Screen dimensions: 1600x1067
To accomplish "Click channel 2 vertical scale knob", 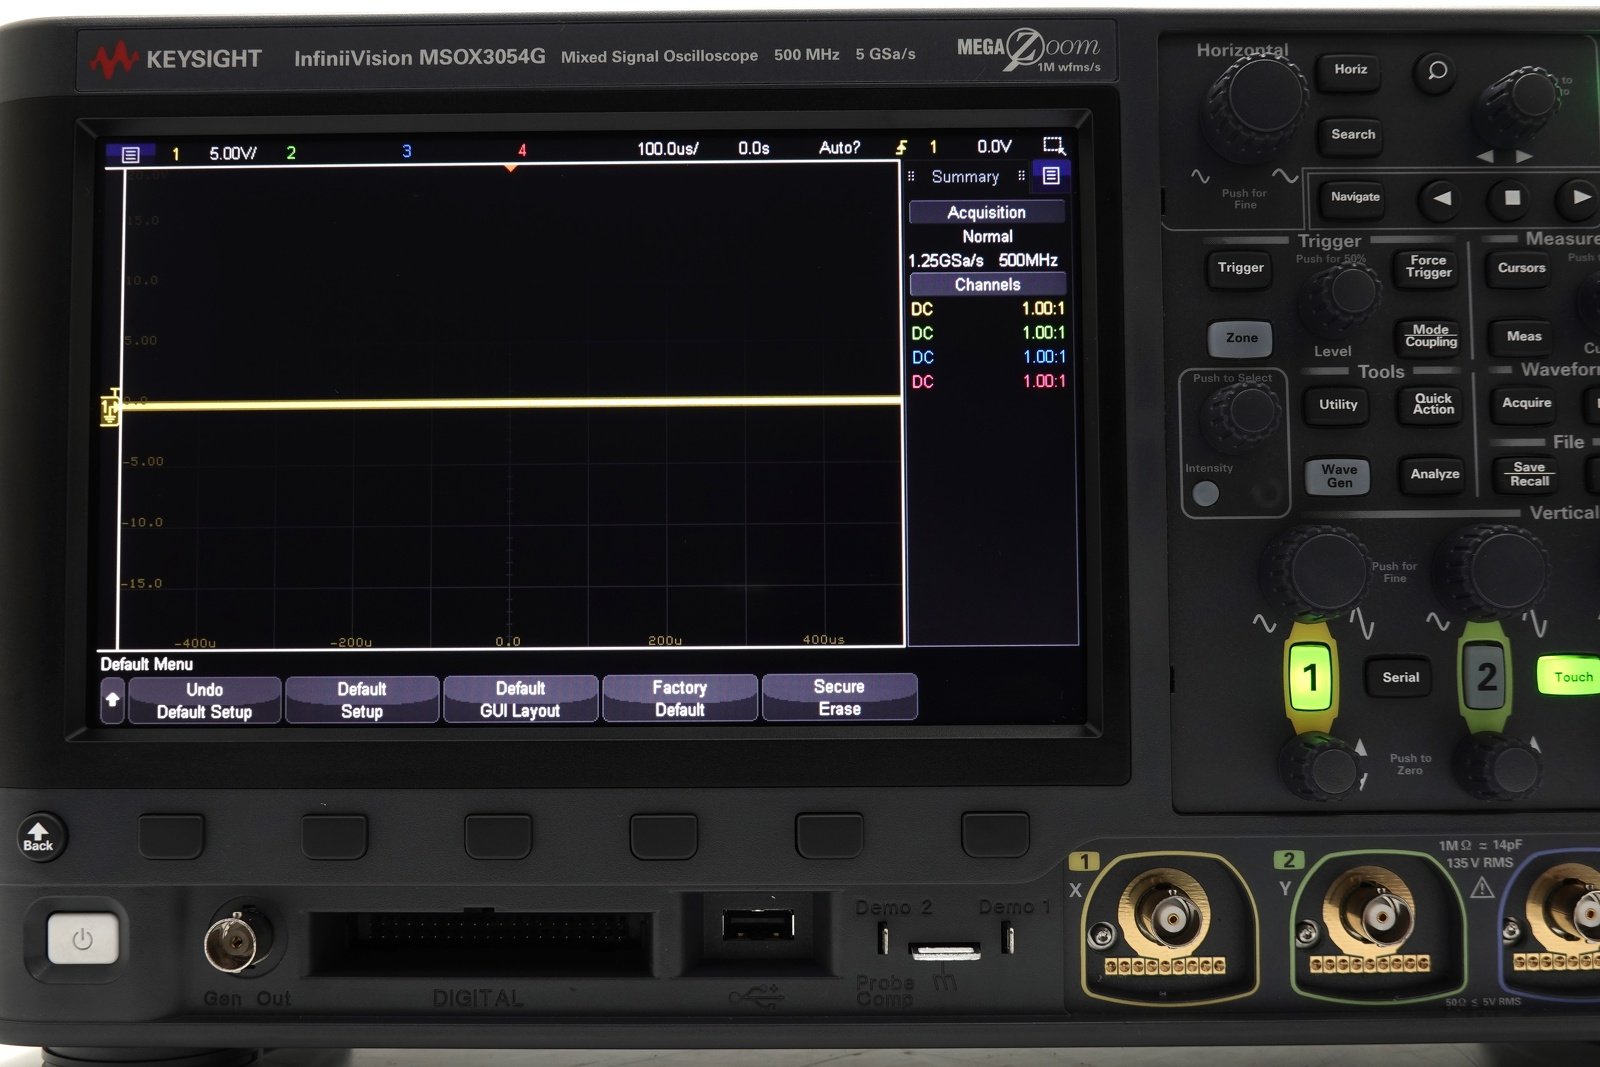I will pyautogui.click(x=1496, y=572).
